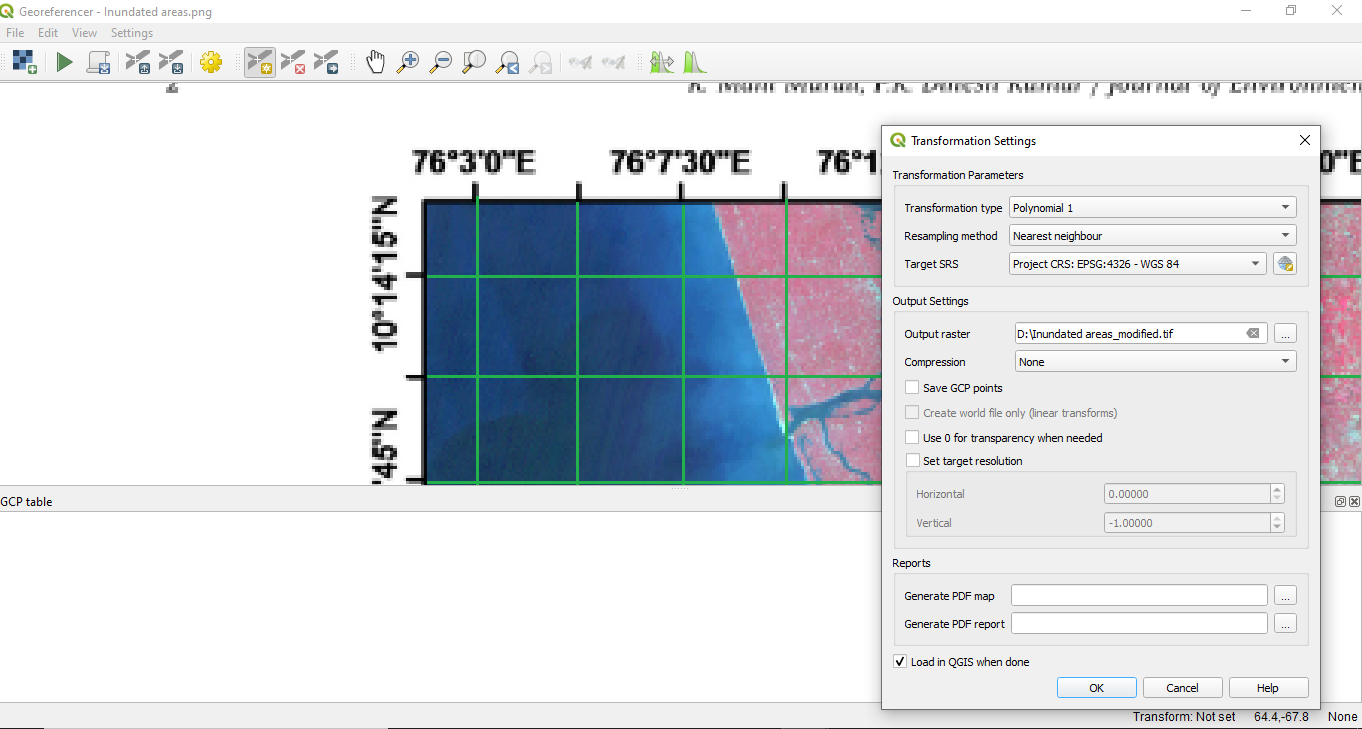The image size is (1362, 729).
Task: Apply full histogram stretch
Action: [695, 61]
